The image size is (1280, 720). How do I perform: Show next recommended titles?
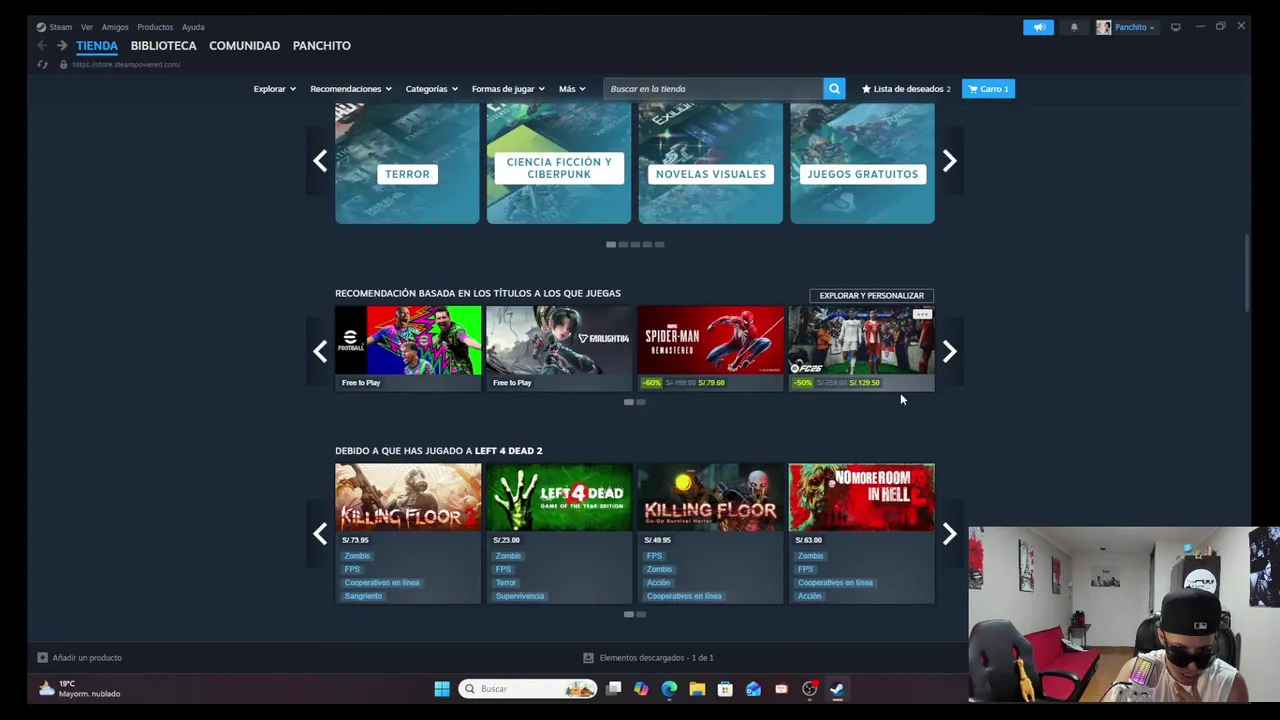949,351
